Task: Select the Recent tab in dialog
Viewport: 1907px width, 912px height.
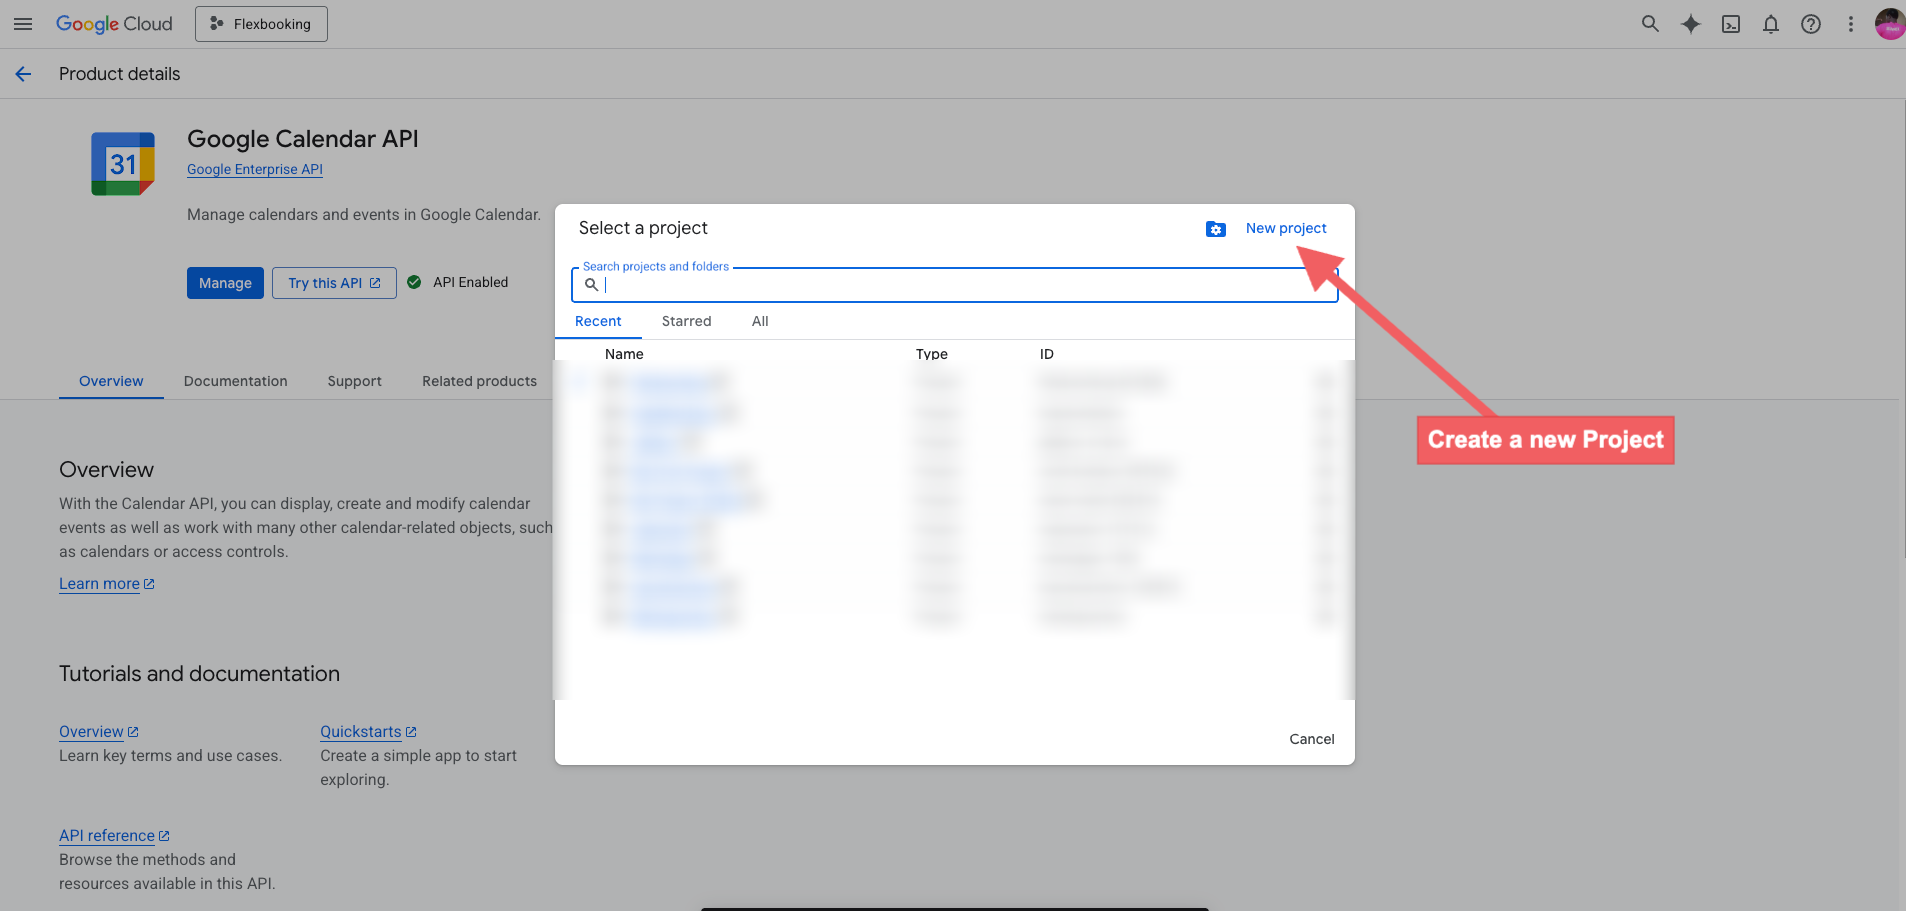Action: [x=598, y=321]
